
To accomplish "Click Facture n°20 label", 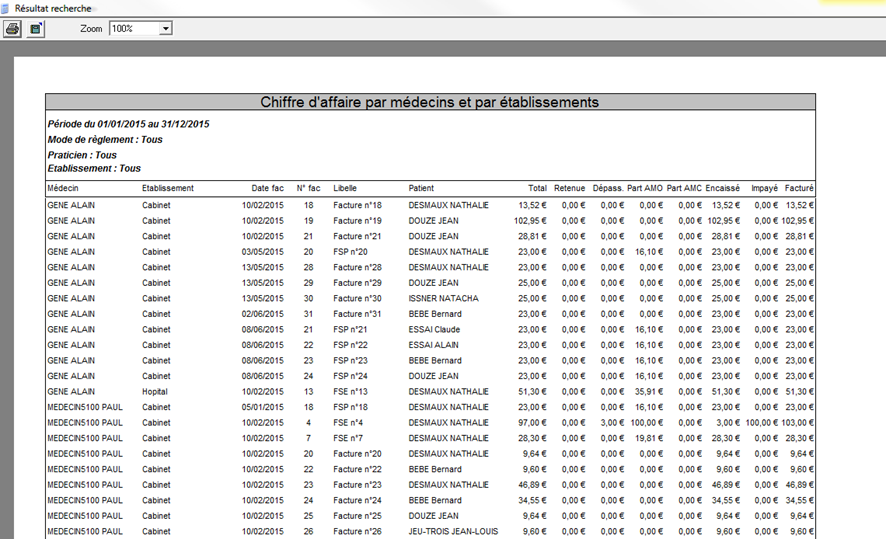I will 357,454.
